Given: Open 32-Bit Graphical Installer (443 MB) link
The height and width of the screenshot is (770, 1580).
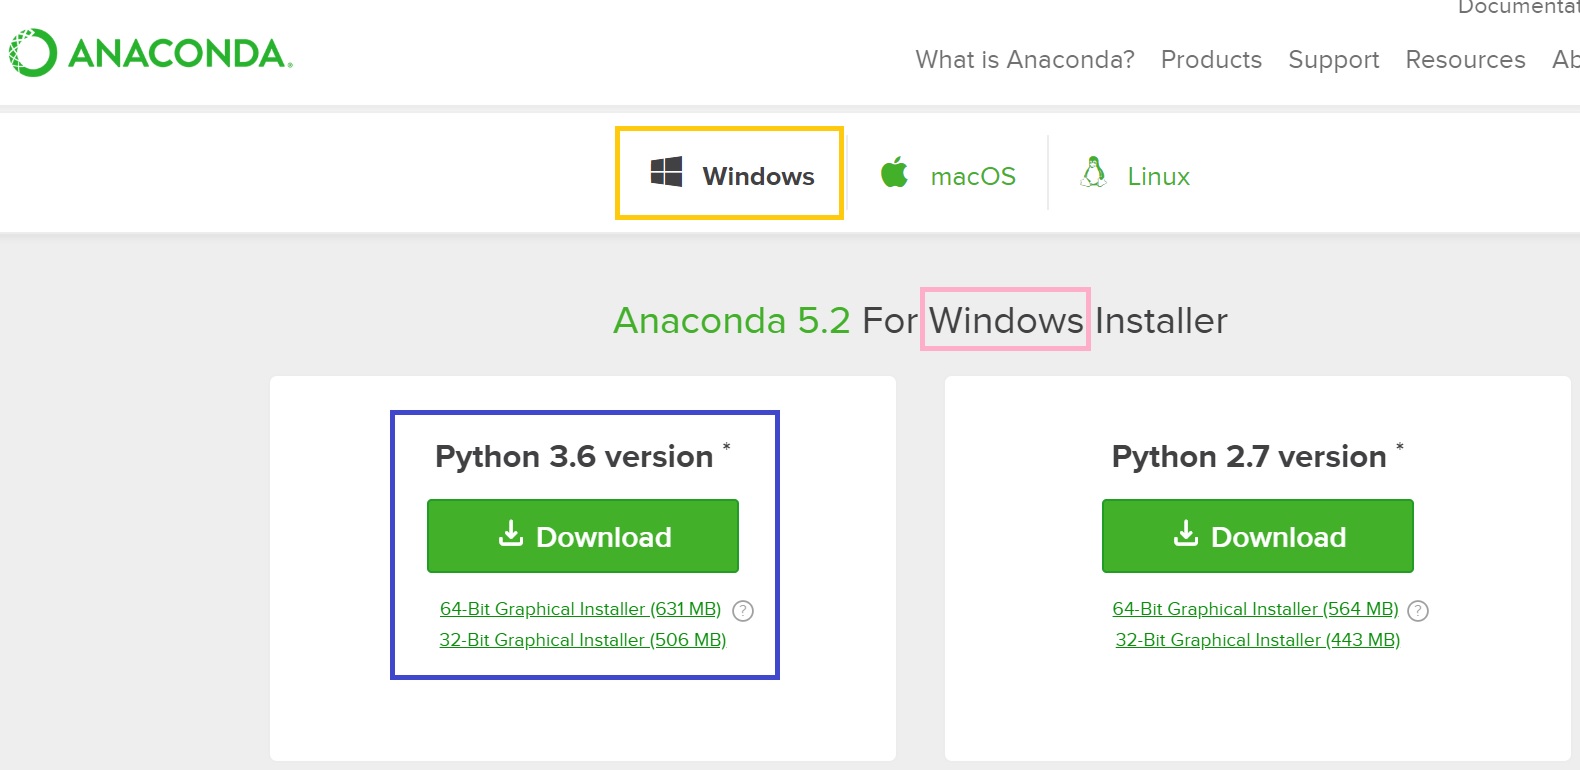Looking at the screenshot, I should (x=1258, y=640).
